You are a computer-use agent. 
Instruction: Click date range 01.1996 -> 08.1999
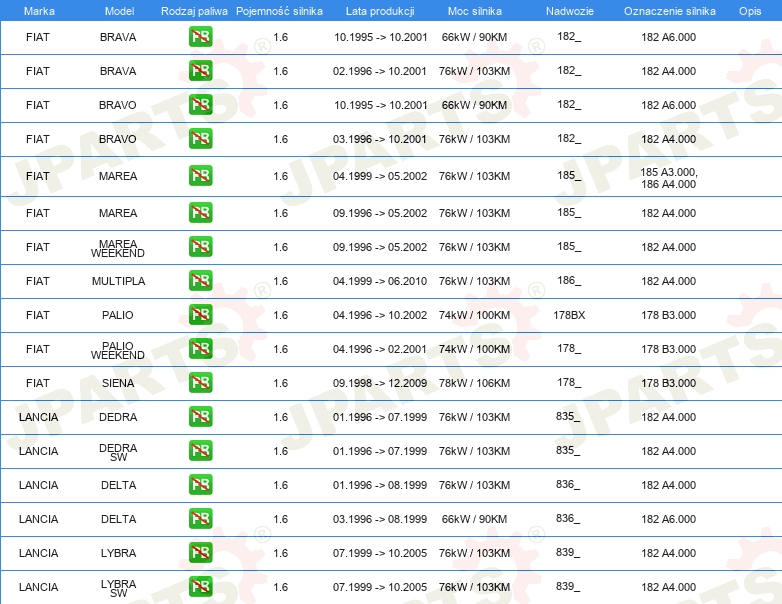(x=380, y=485)
